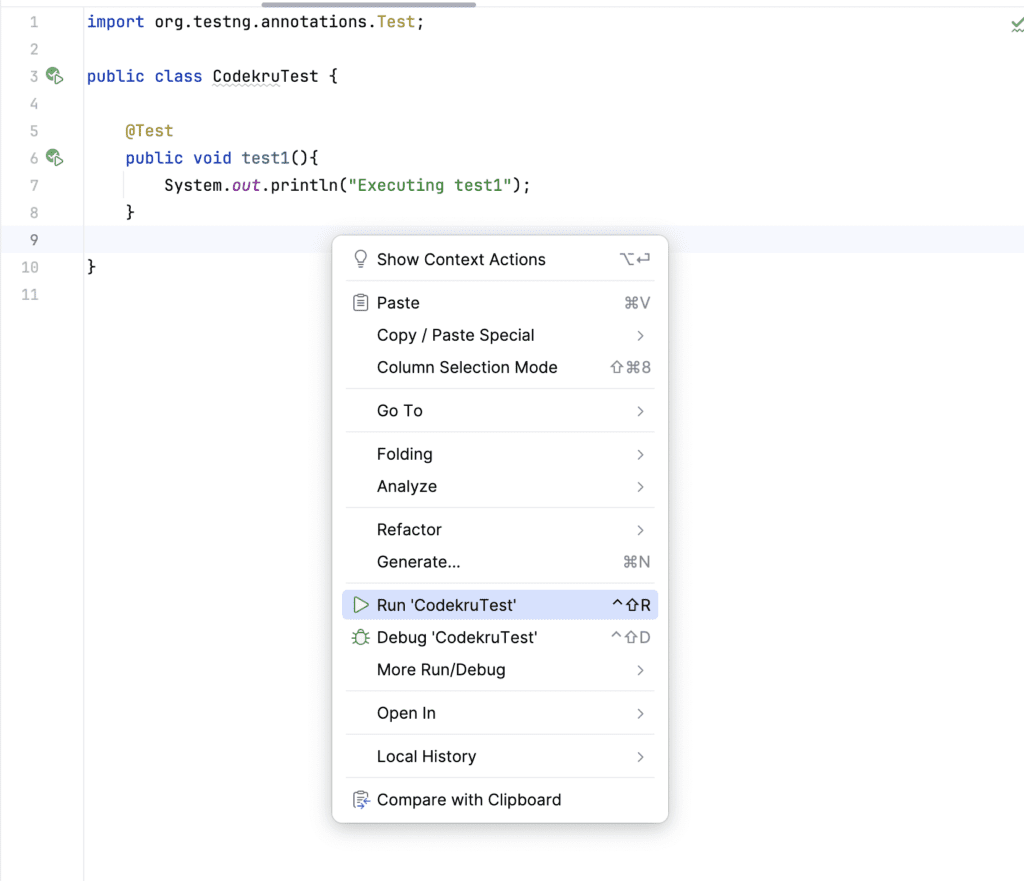Open the Refactor submenu
Image resolution: width=1024 pixels, height=881 pixels.
pos(500,530)
